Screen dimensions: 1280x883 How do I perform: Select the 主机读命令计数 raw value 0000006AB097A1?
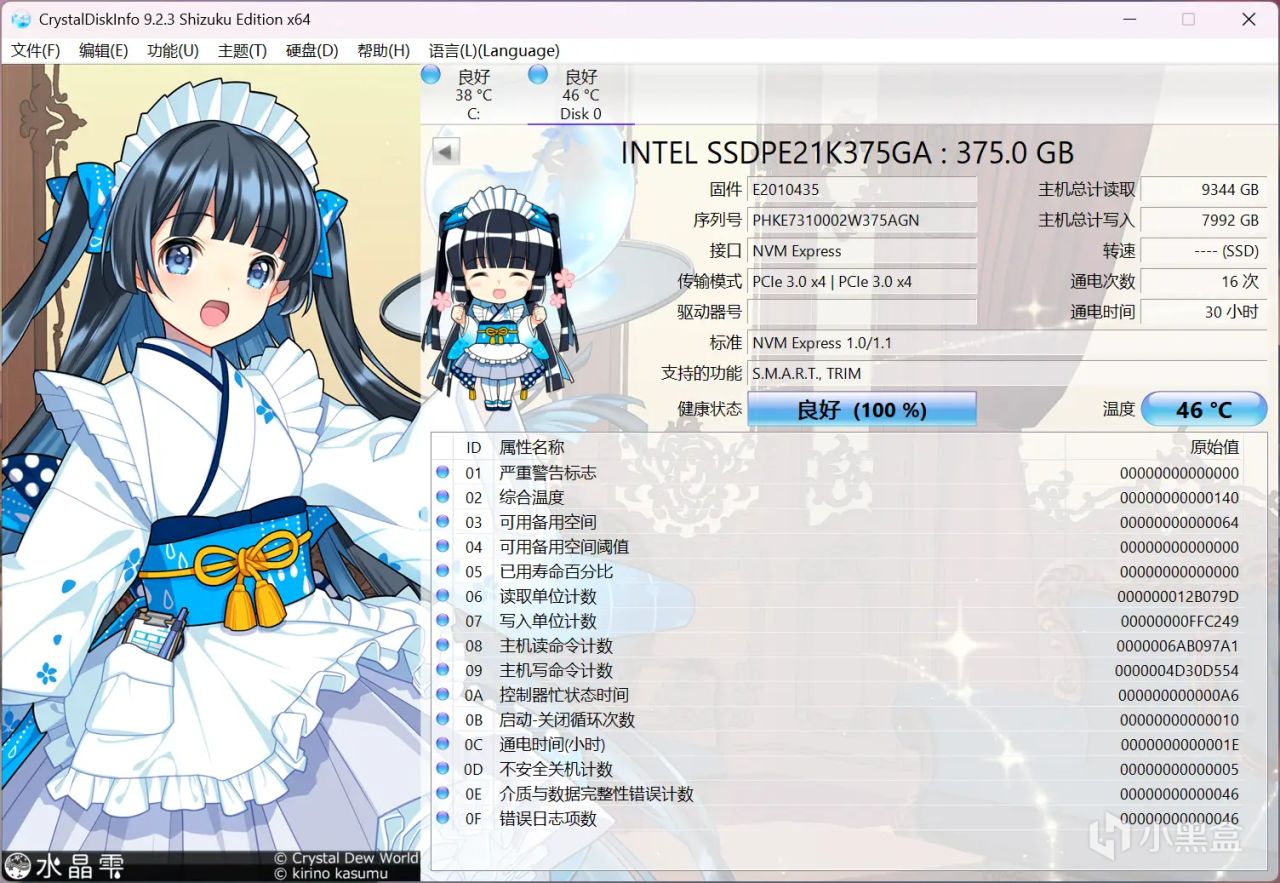[1178, 645]
